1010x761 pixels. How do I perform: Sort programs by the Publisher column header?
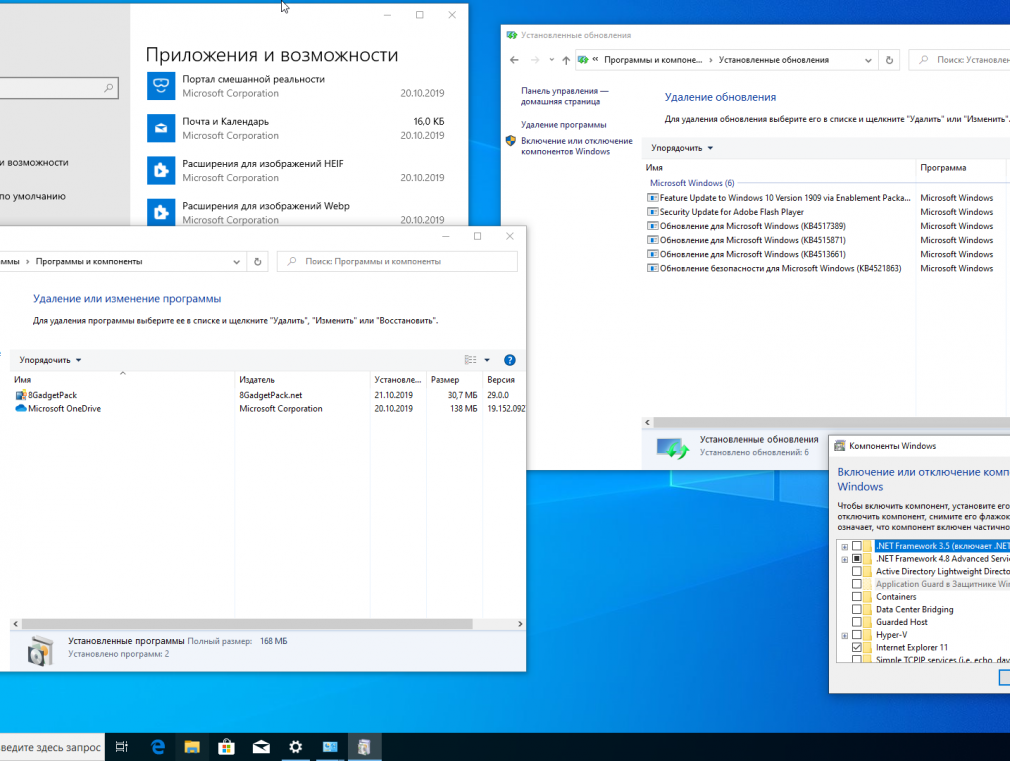(302, 380)
